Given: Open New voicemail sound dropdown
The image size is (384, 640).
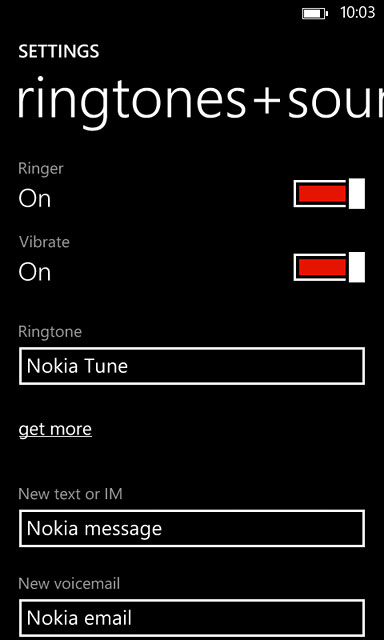Looking at the screenshot, I should pos(192,618).
